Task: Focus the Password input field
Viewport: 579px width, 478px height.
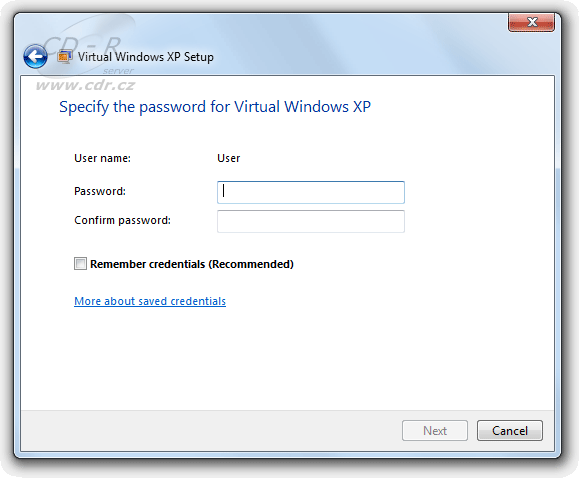Action: (x=311, y=192)
